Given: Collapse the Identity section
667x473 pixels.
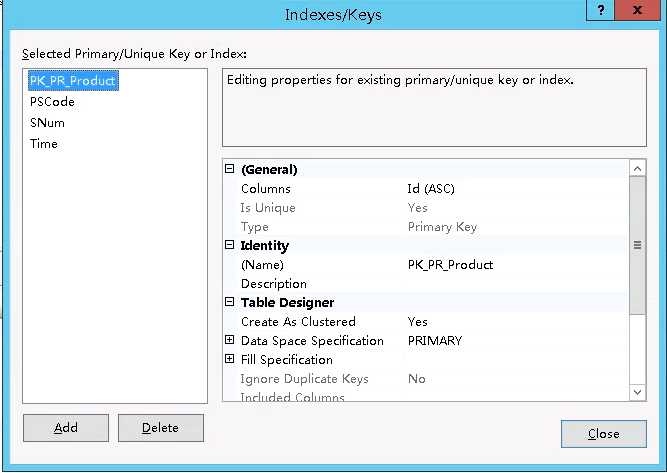Looking at the screenshot, I should [x=230, y=246].
